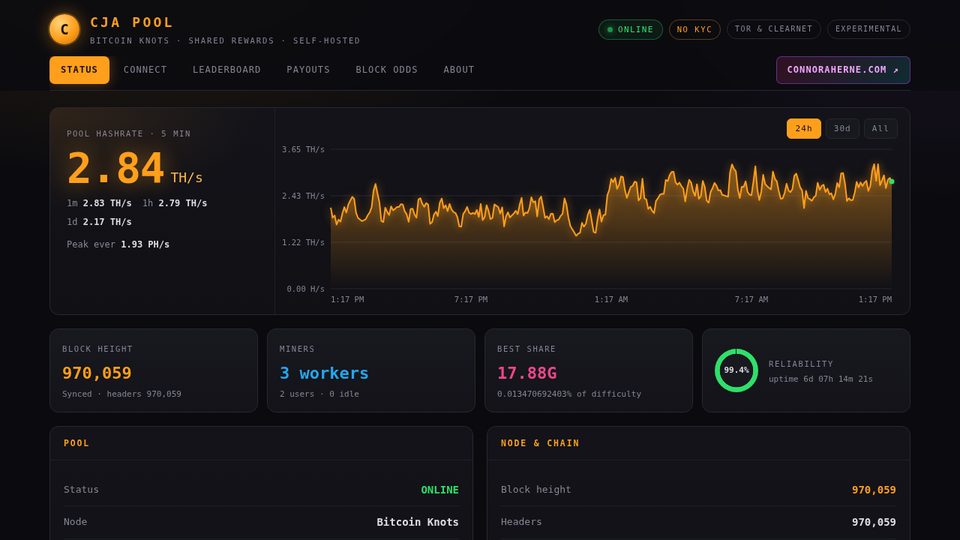
Task: Click the 1h 2.79 TH/s reading
Action: click(174, 203)
